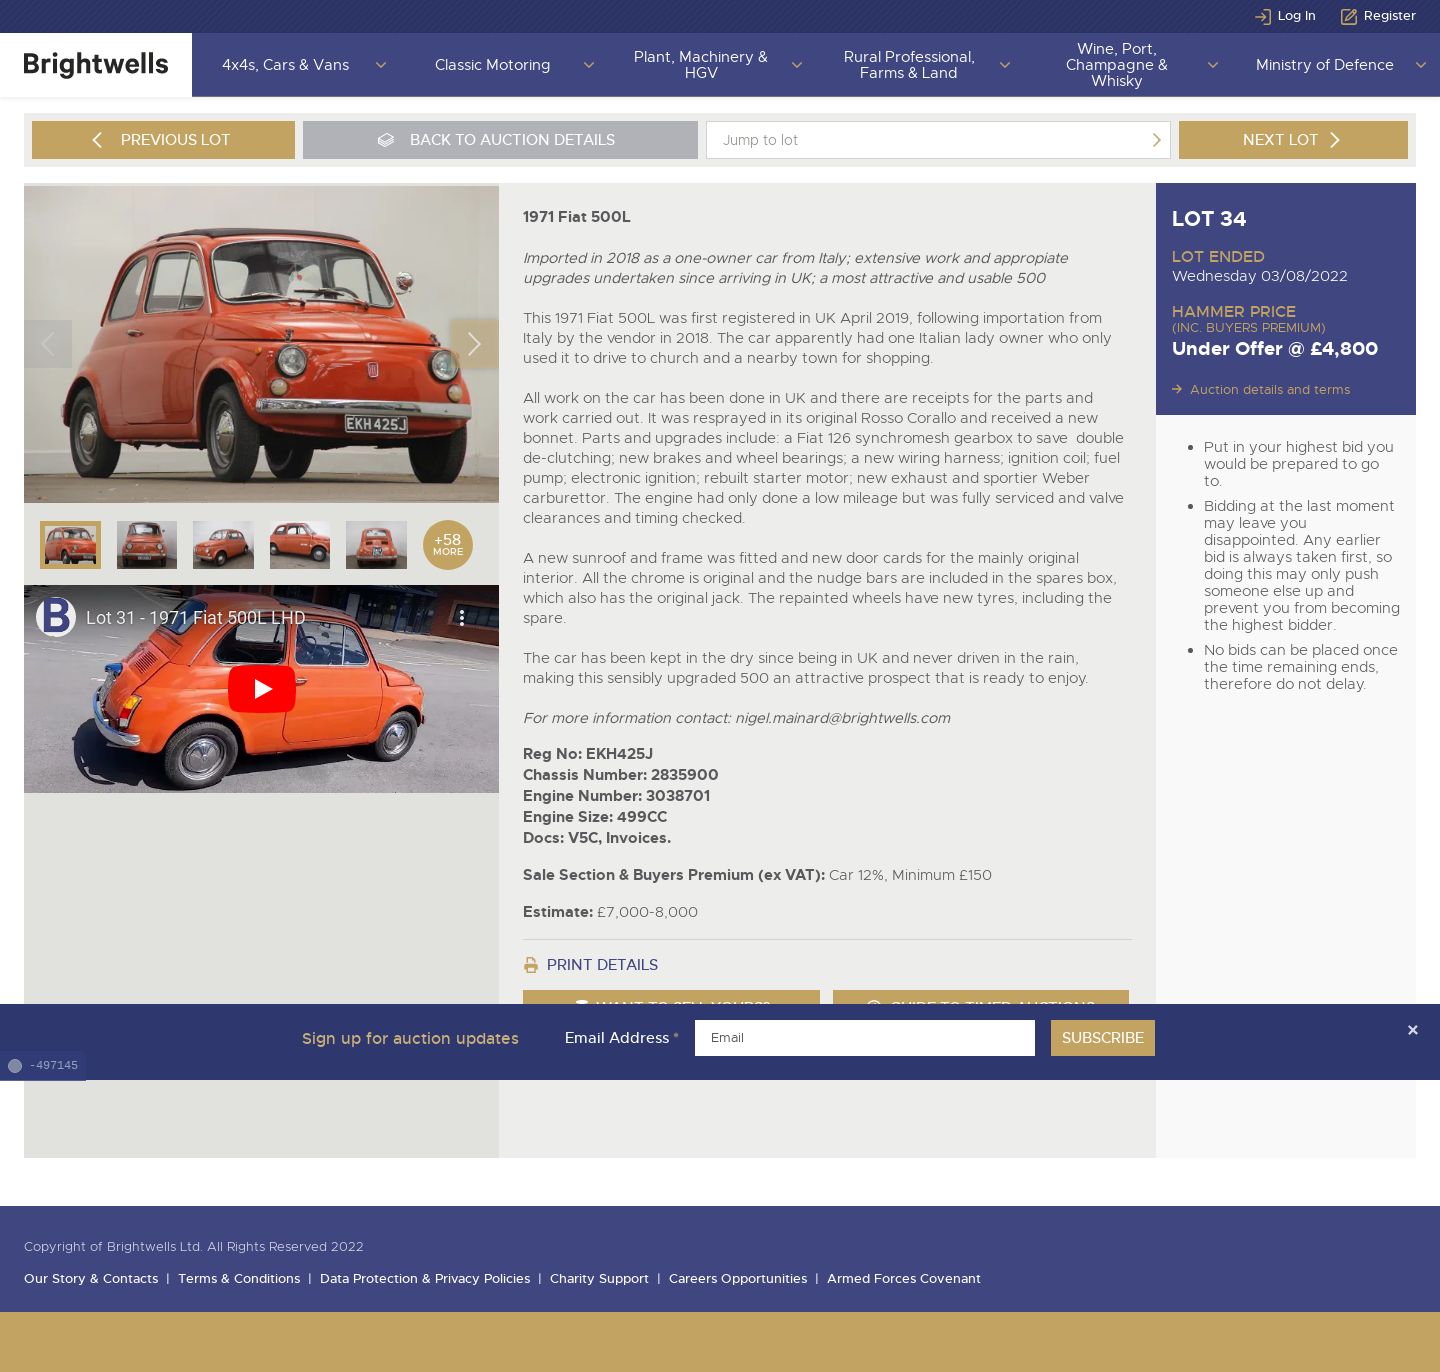Open the +58 More photos badge
1440x1372 pixels.
448,545
